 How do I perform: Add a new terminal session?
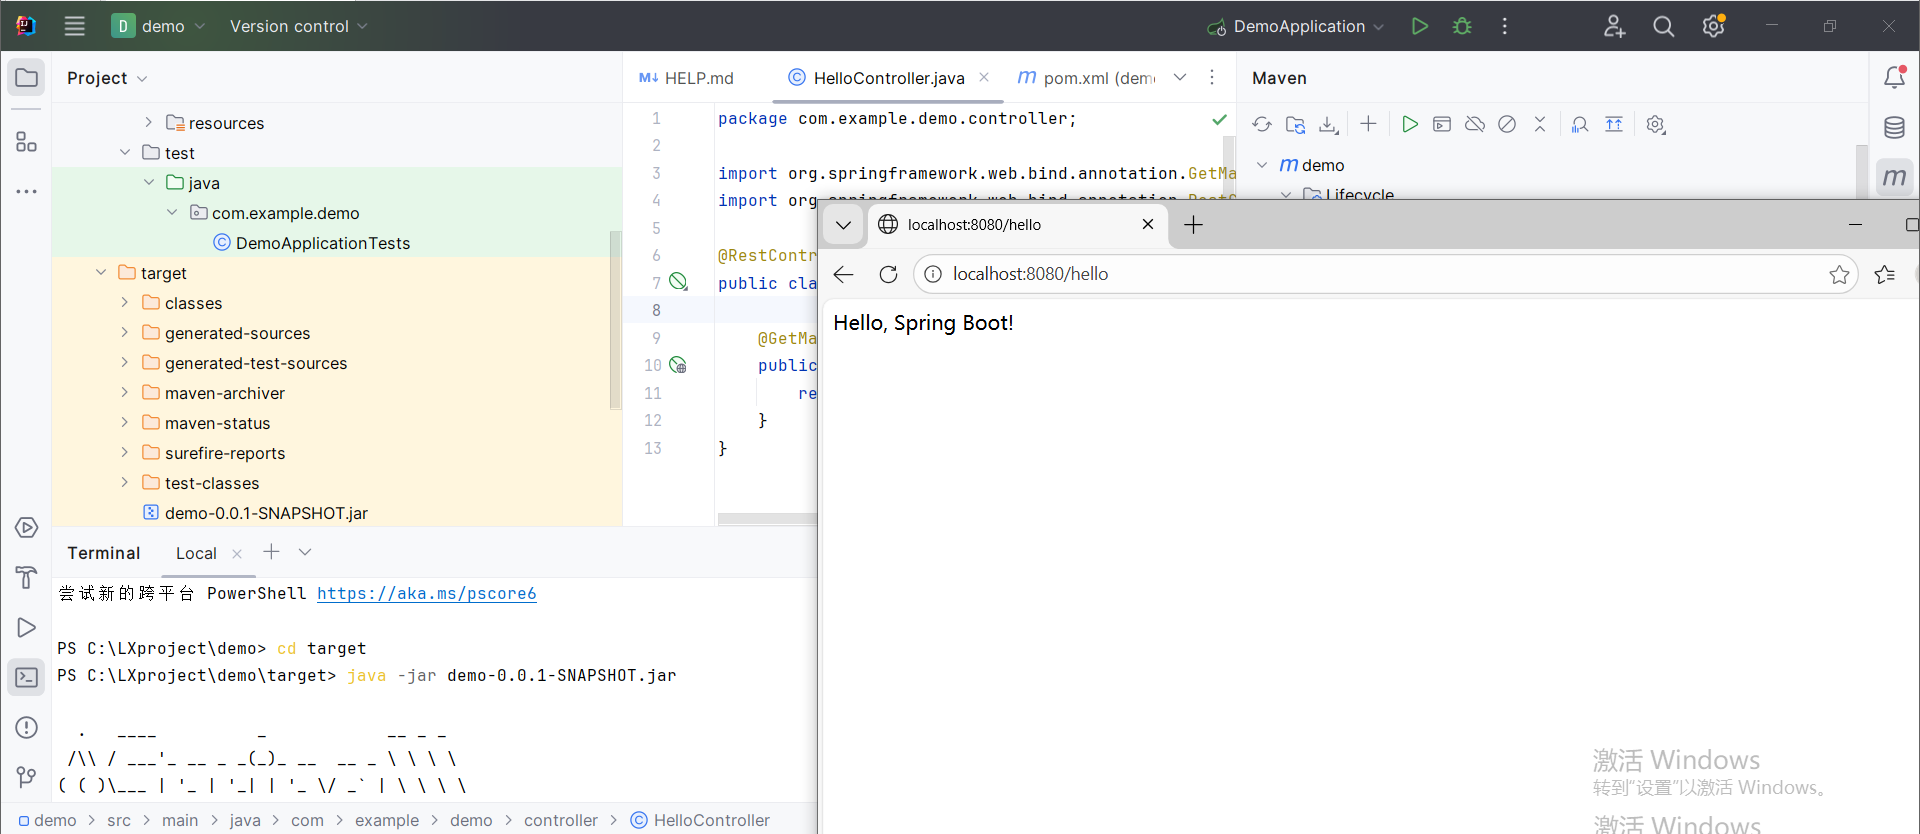271,552
